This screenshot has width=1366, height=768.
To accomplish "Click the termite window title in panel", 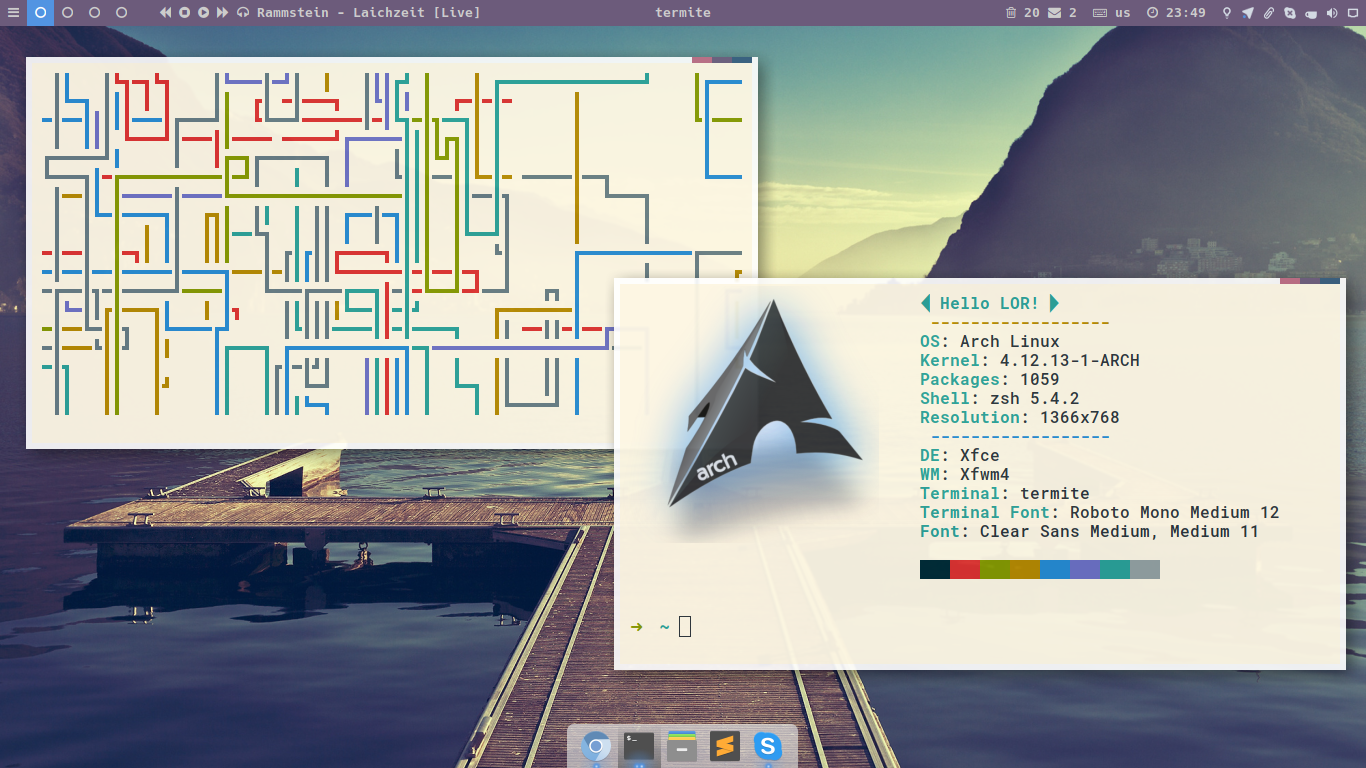I will [x=683, y=13].
